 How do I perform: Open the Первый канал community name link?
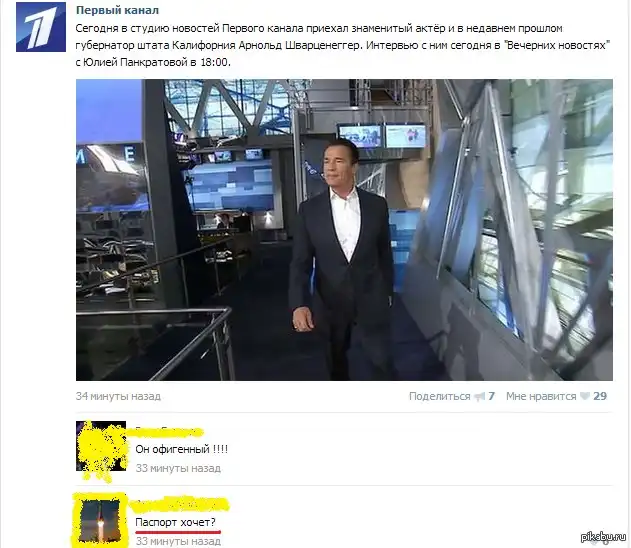click(117, 10)
